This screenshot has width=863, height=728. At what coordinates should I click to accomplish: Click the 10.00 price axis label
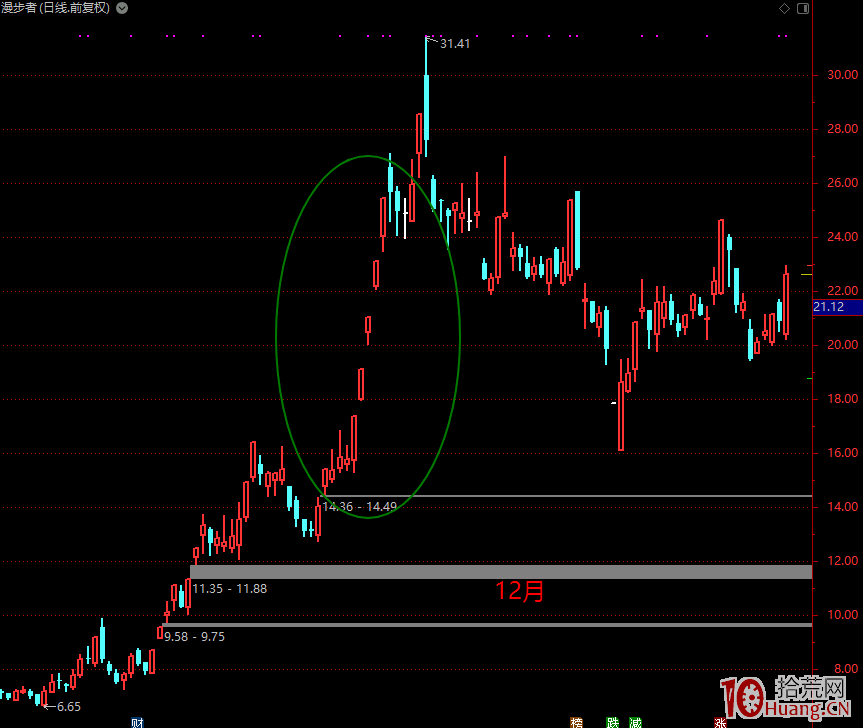point(843,615)
